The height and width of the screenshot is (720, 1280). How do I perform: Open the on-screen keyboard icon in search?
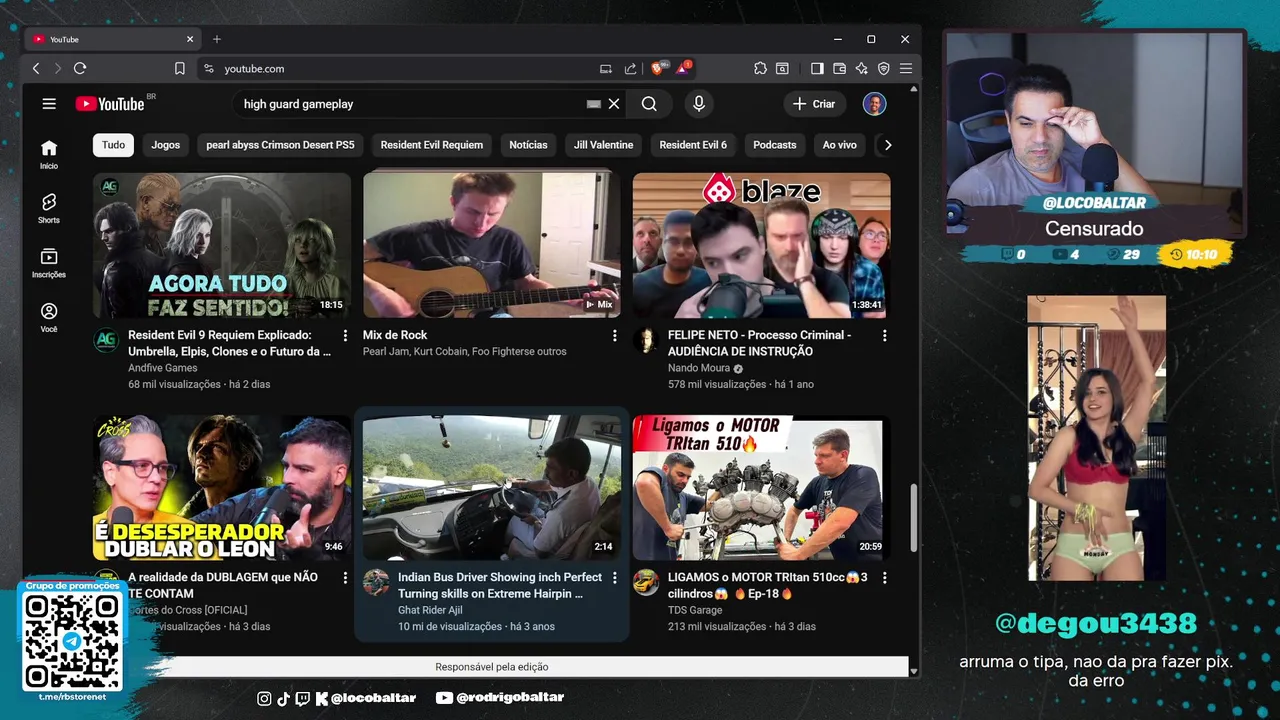pos(594,104)
